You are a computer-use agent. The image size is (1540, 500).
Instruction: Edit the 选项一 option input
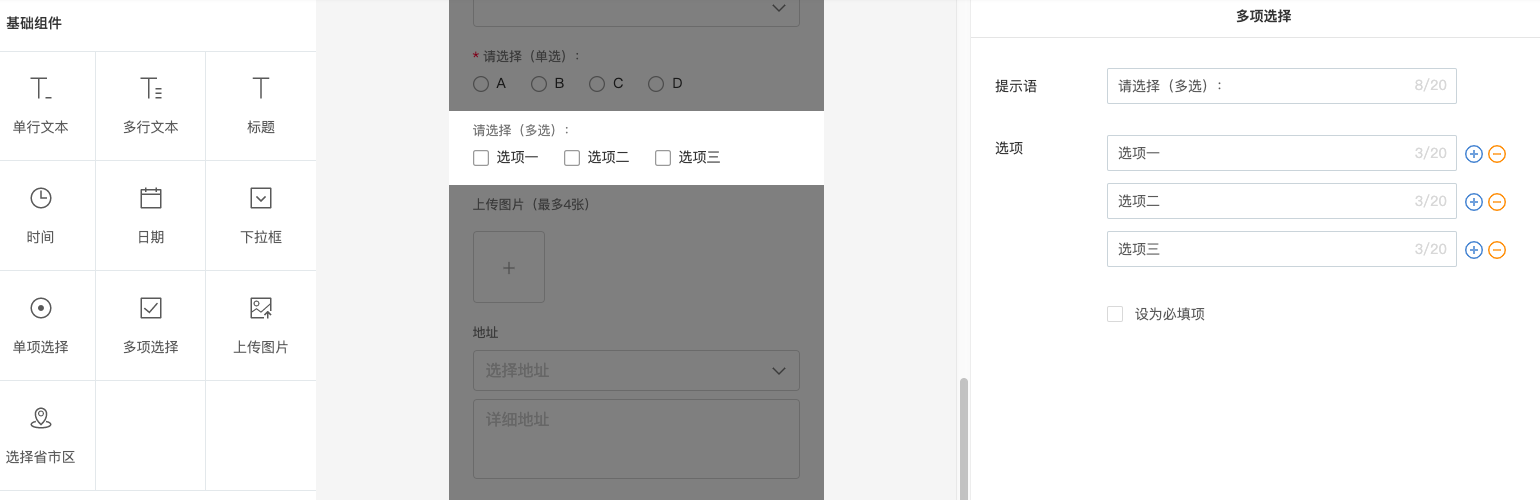[x=1282, y=153]
